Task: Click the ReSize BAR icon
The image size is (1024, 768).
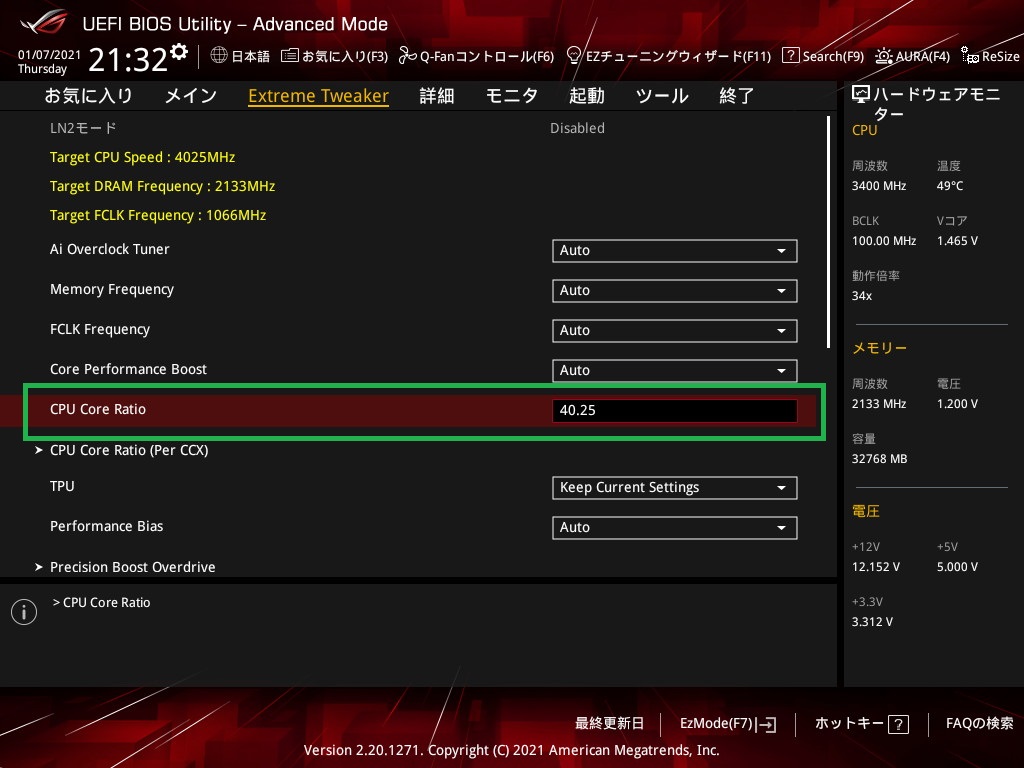Action: click(x=969, y=56)
